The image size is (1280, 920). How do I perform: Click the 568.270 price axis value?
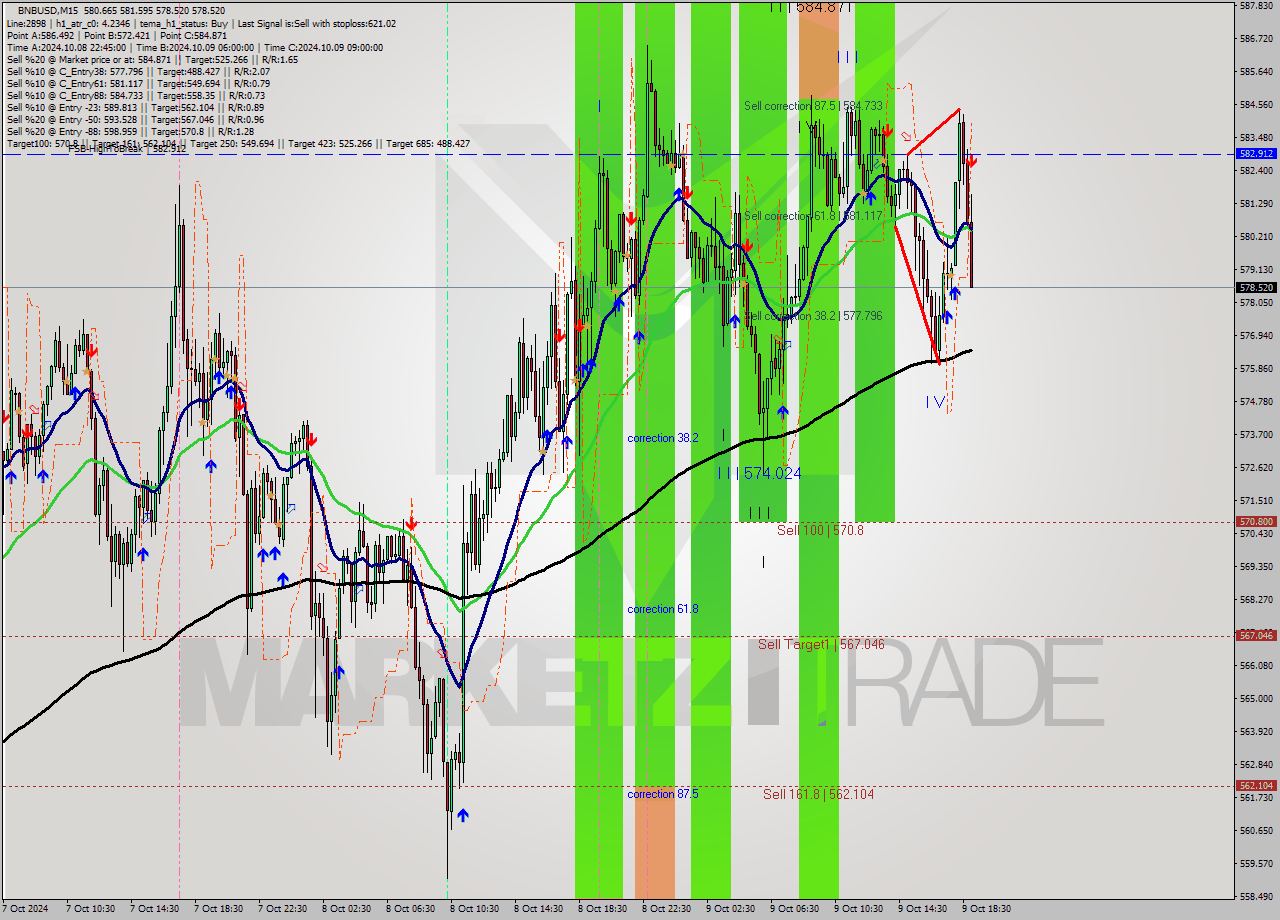(x=1256, y=599)
